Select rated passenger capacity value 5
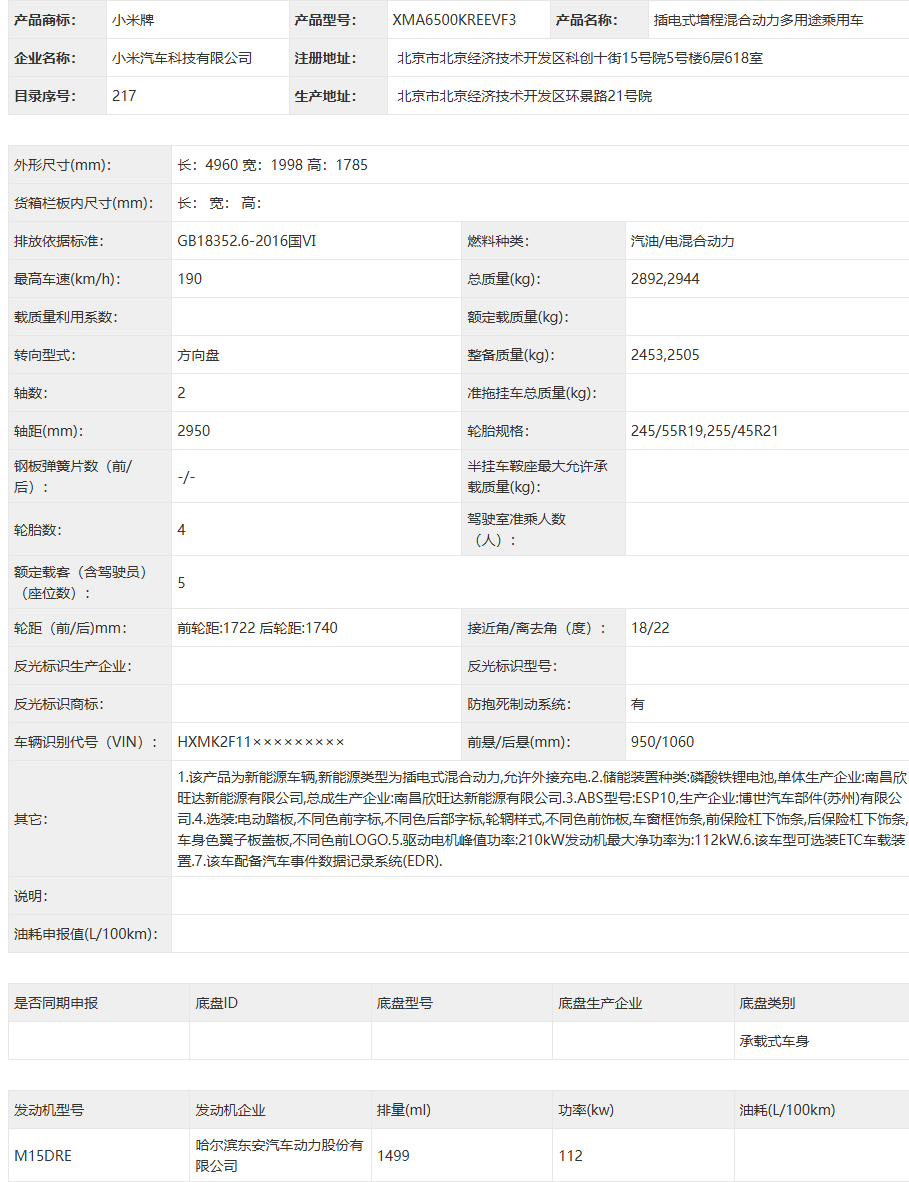Viewport: 909px width, 1182px height. (x=181, y=583)
